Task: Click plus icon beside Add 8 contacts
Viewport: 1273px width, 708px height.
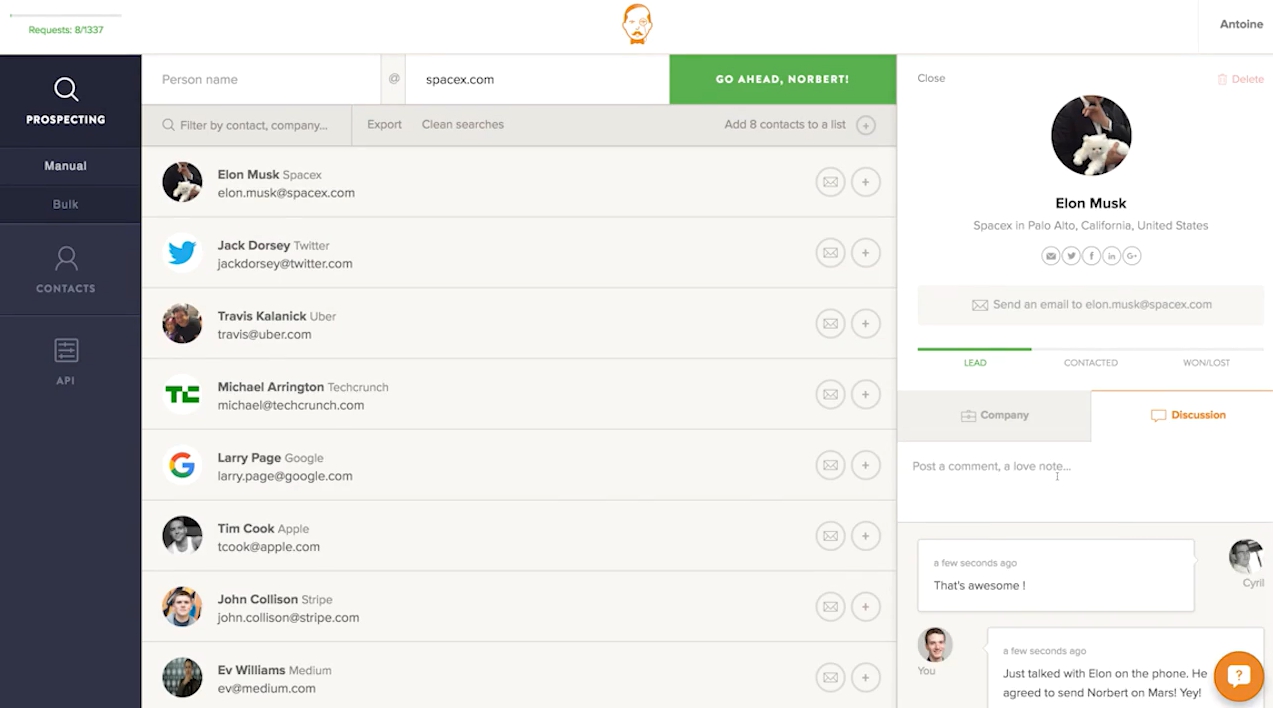Action: pos(866,125)
